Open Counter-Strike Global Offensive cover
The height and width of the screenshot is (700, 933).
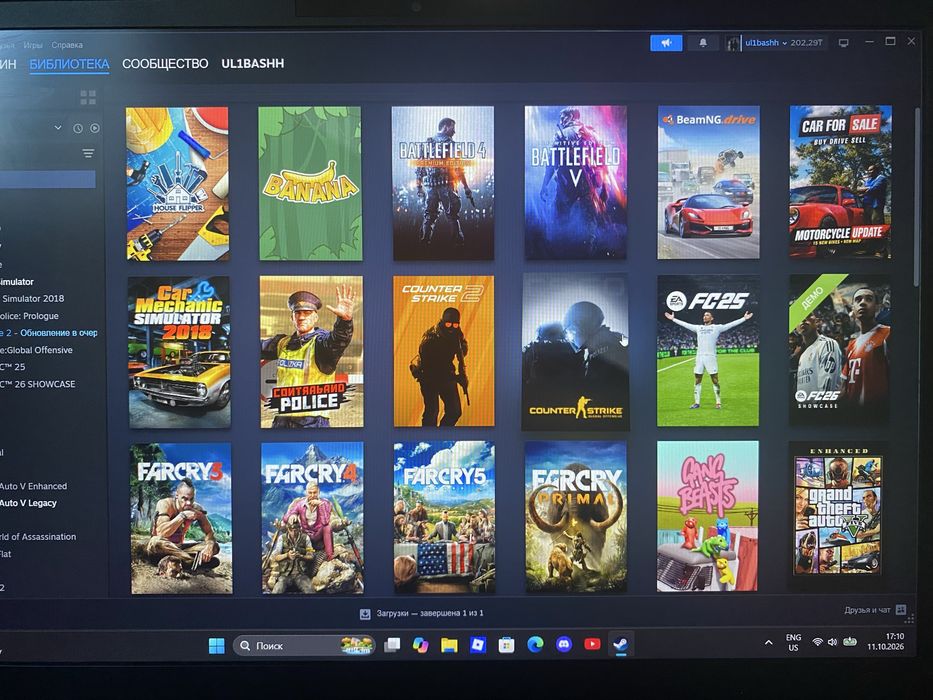point(575,352)
